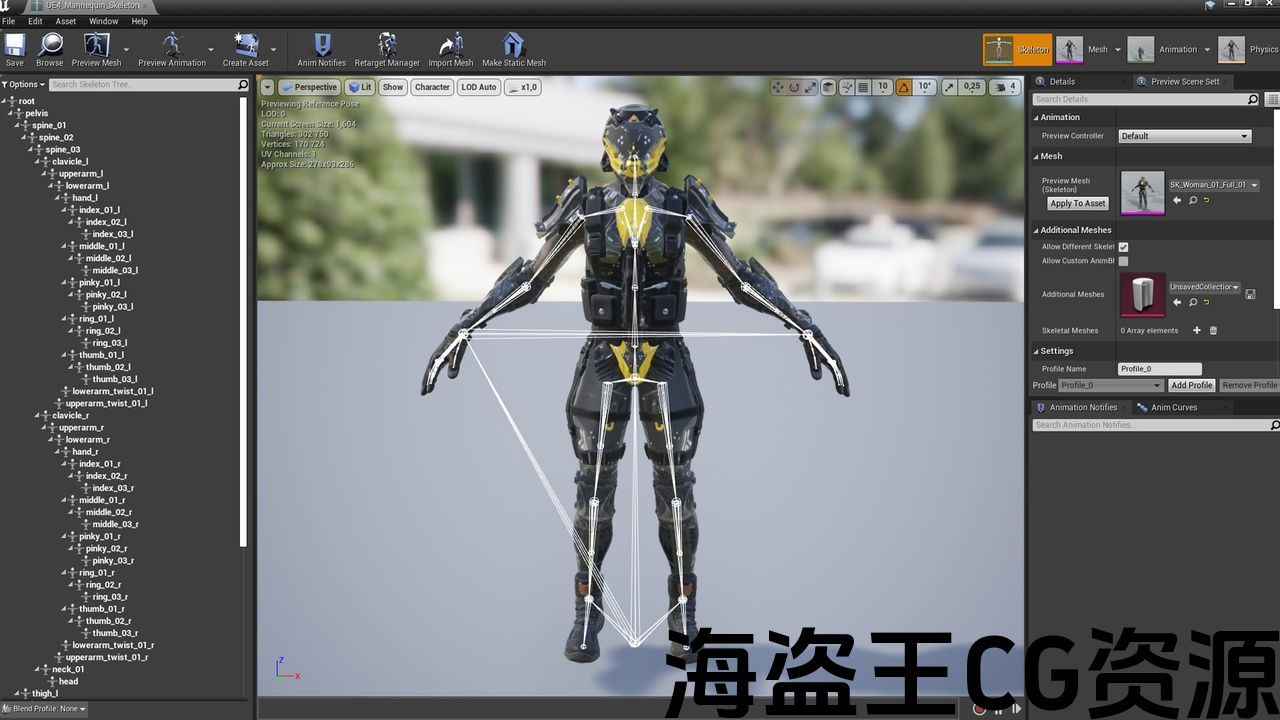Click the Add Profile button
The image size is (1280, 720).
pos(1191,385)
